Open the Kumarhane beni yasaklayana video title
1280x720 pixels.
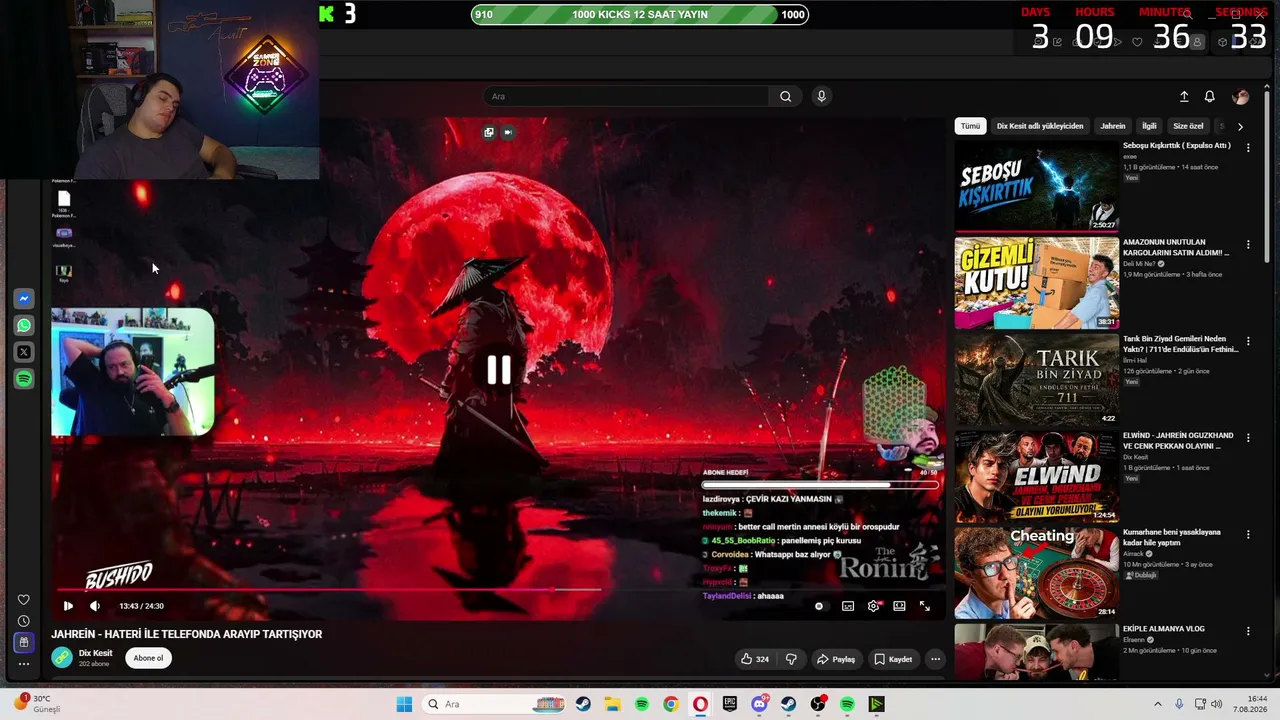1172,537
